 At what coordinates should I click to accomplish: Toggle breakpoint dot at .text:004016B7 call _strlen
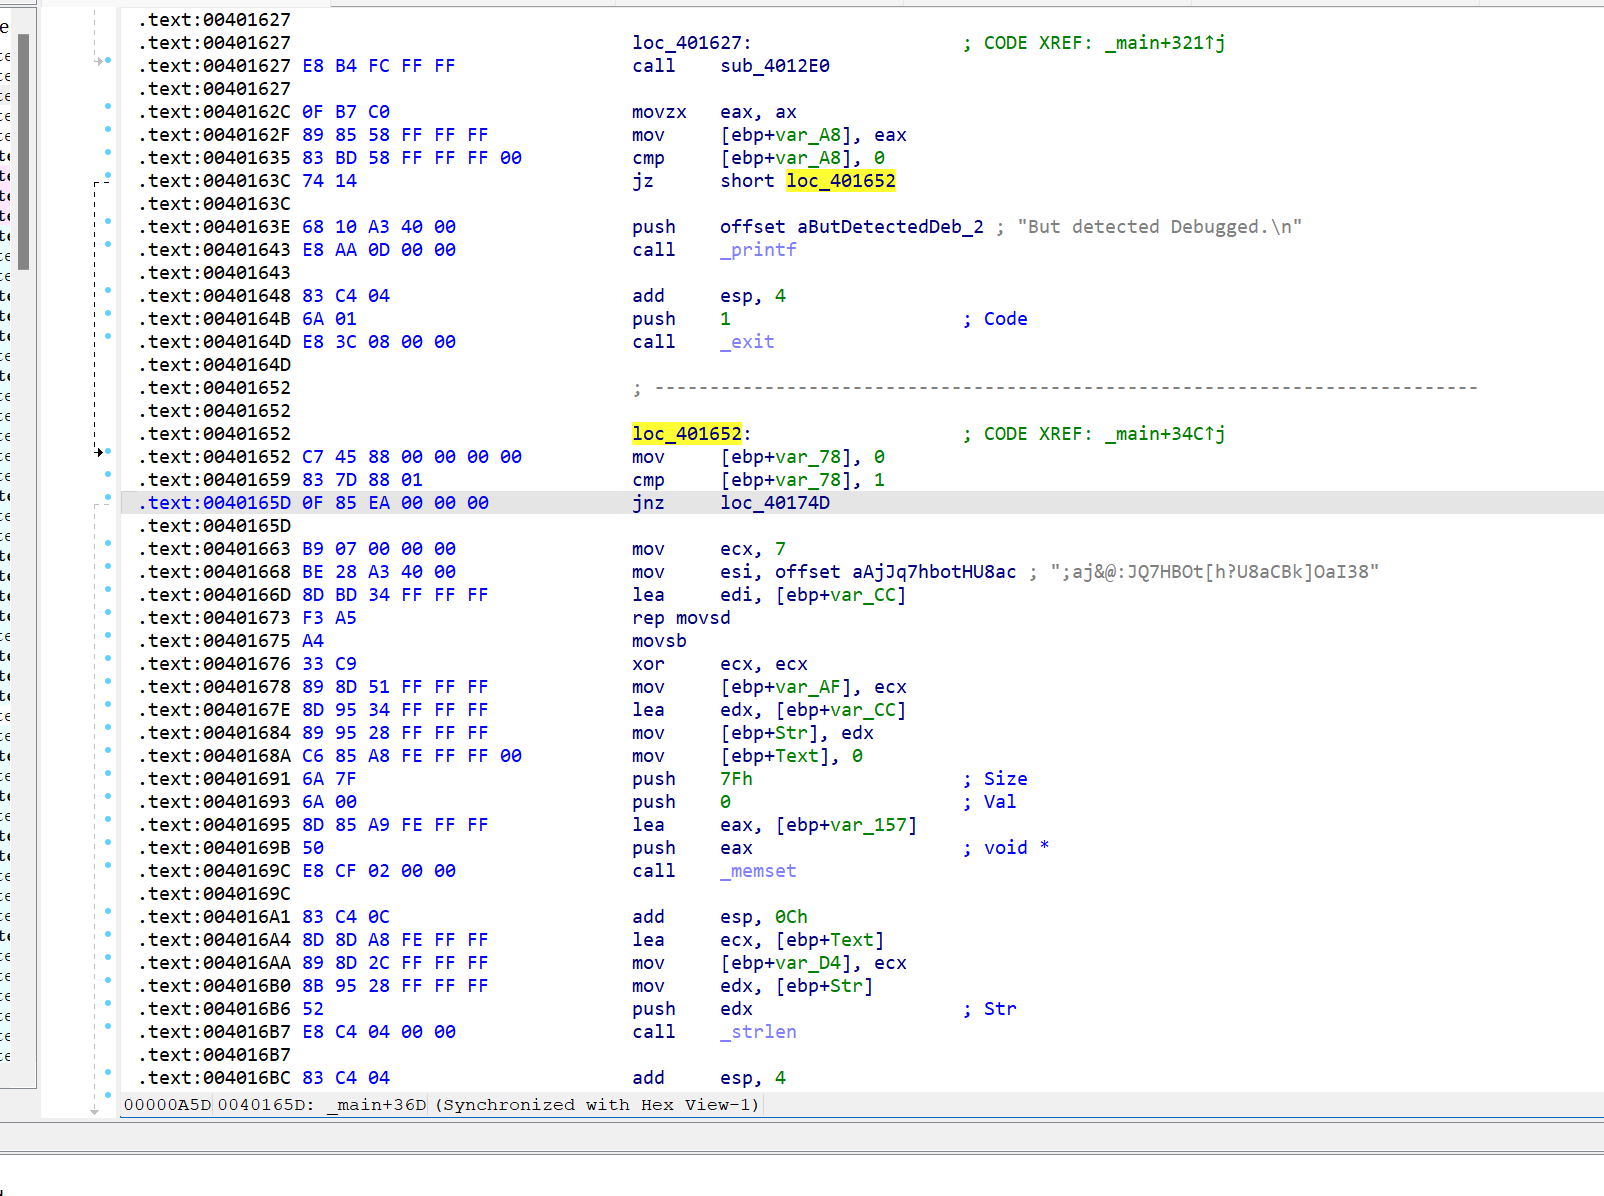click(x=108, y=1027)
